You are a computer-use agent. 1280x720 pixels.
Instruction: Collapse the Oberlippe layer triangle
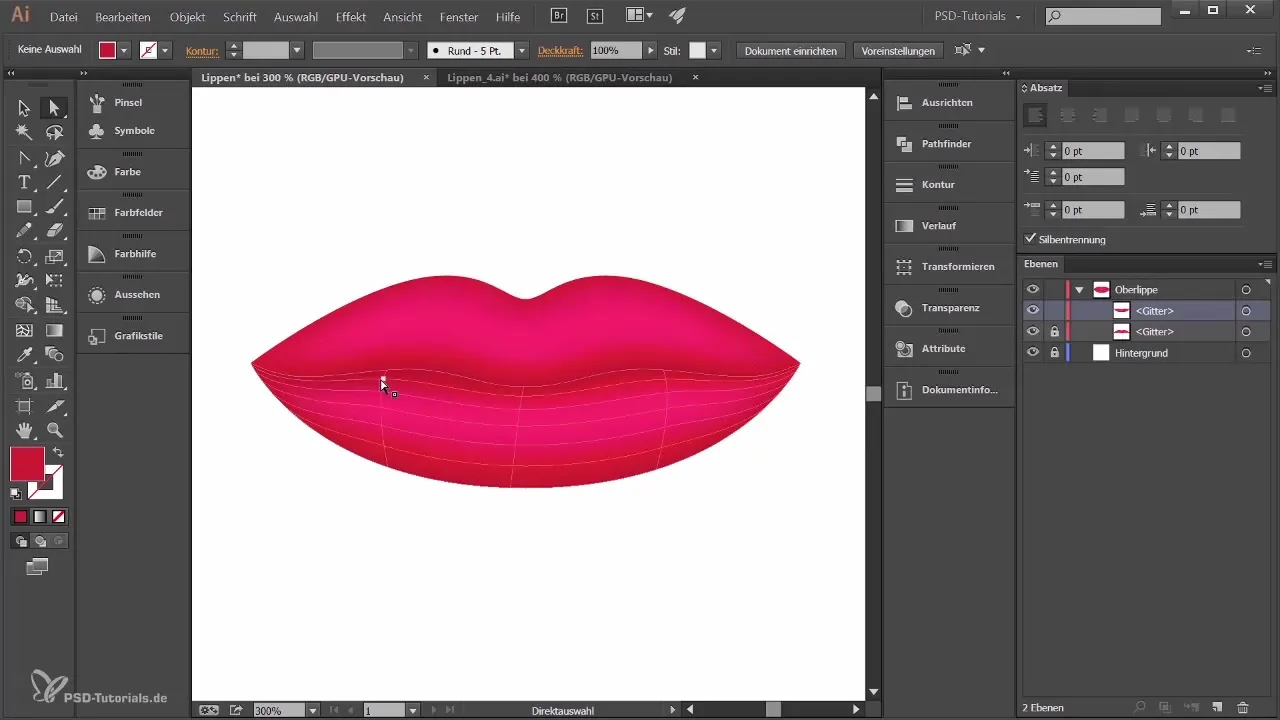click(x=1080, y=289)
